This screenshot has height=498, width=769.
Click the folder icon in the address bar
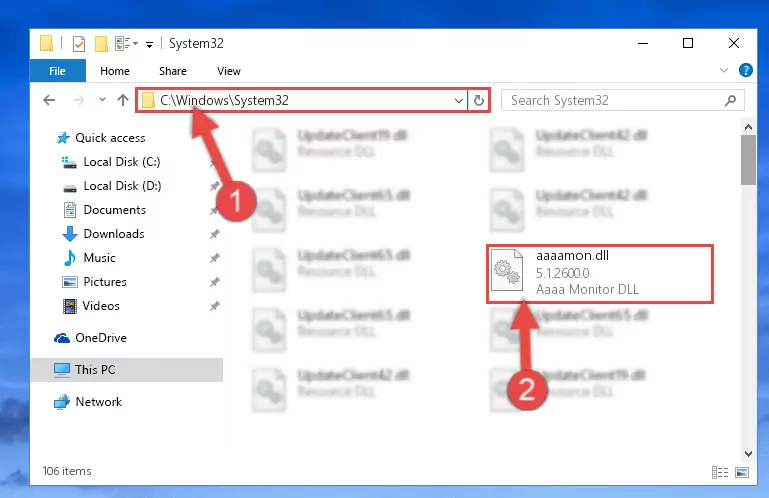pos(148,101)
